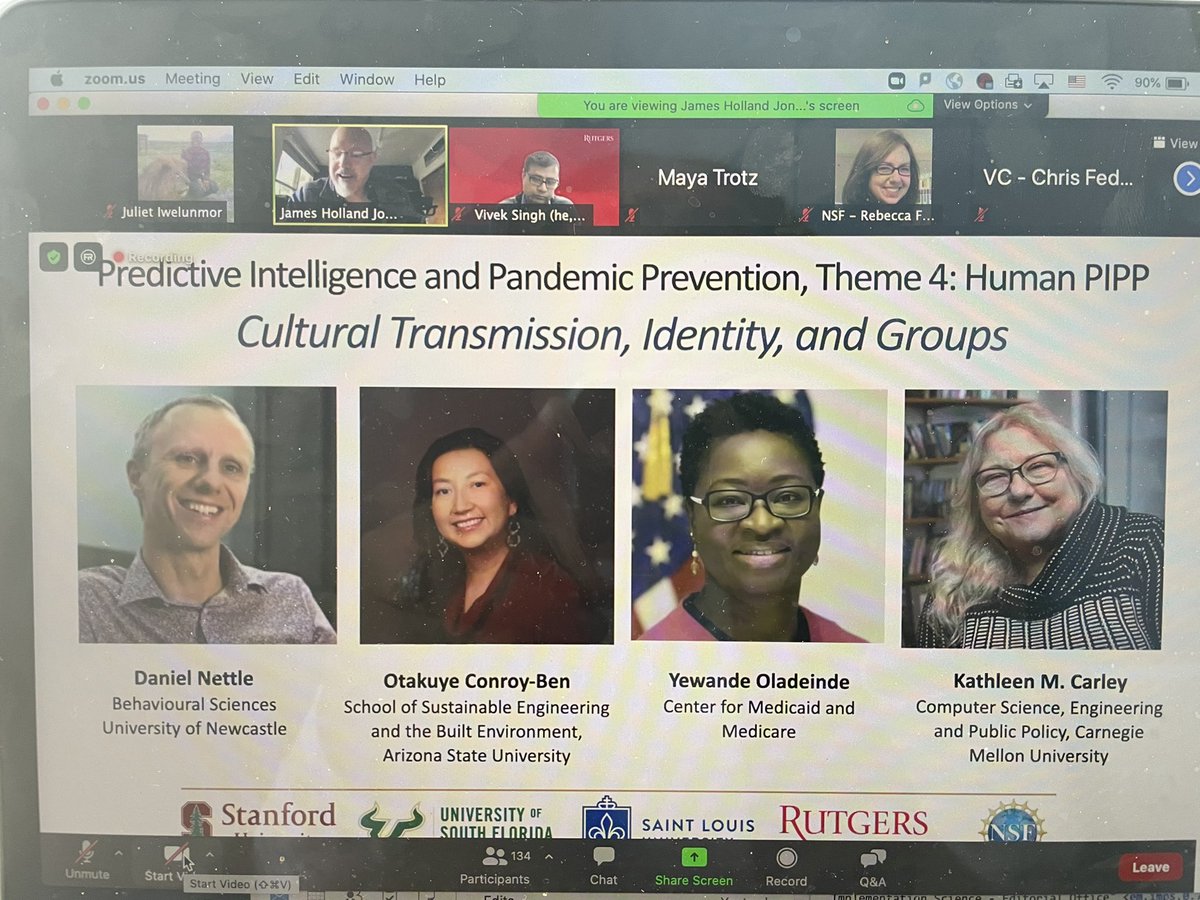Image resolution: width=1200 pixels, height=900 pixels.
Task: Click the icon right of the encryption shield
Action: pos(87,257)
